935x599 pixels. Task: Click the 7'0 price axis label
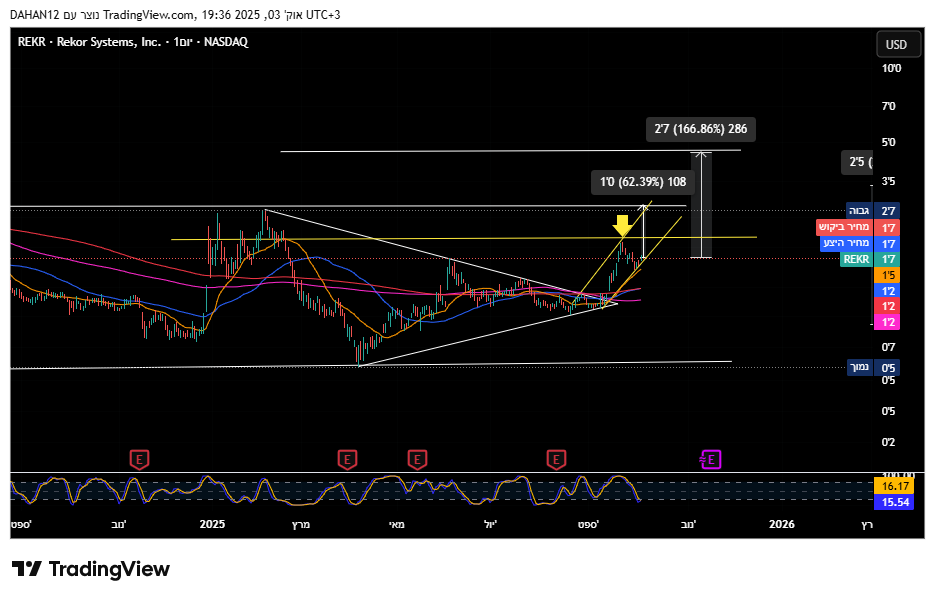click(888, 106)
